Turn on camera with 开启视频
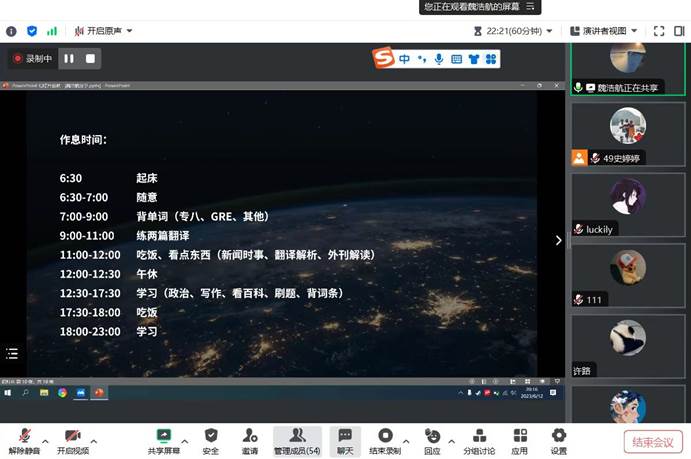 (x=72, y=437)
